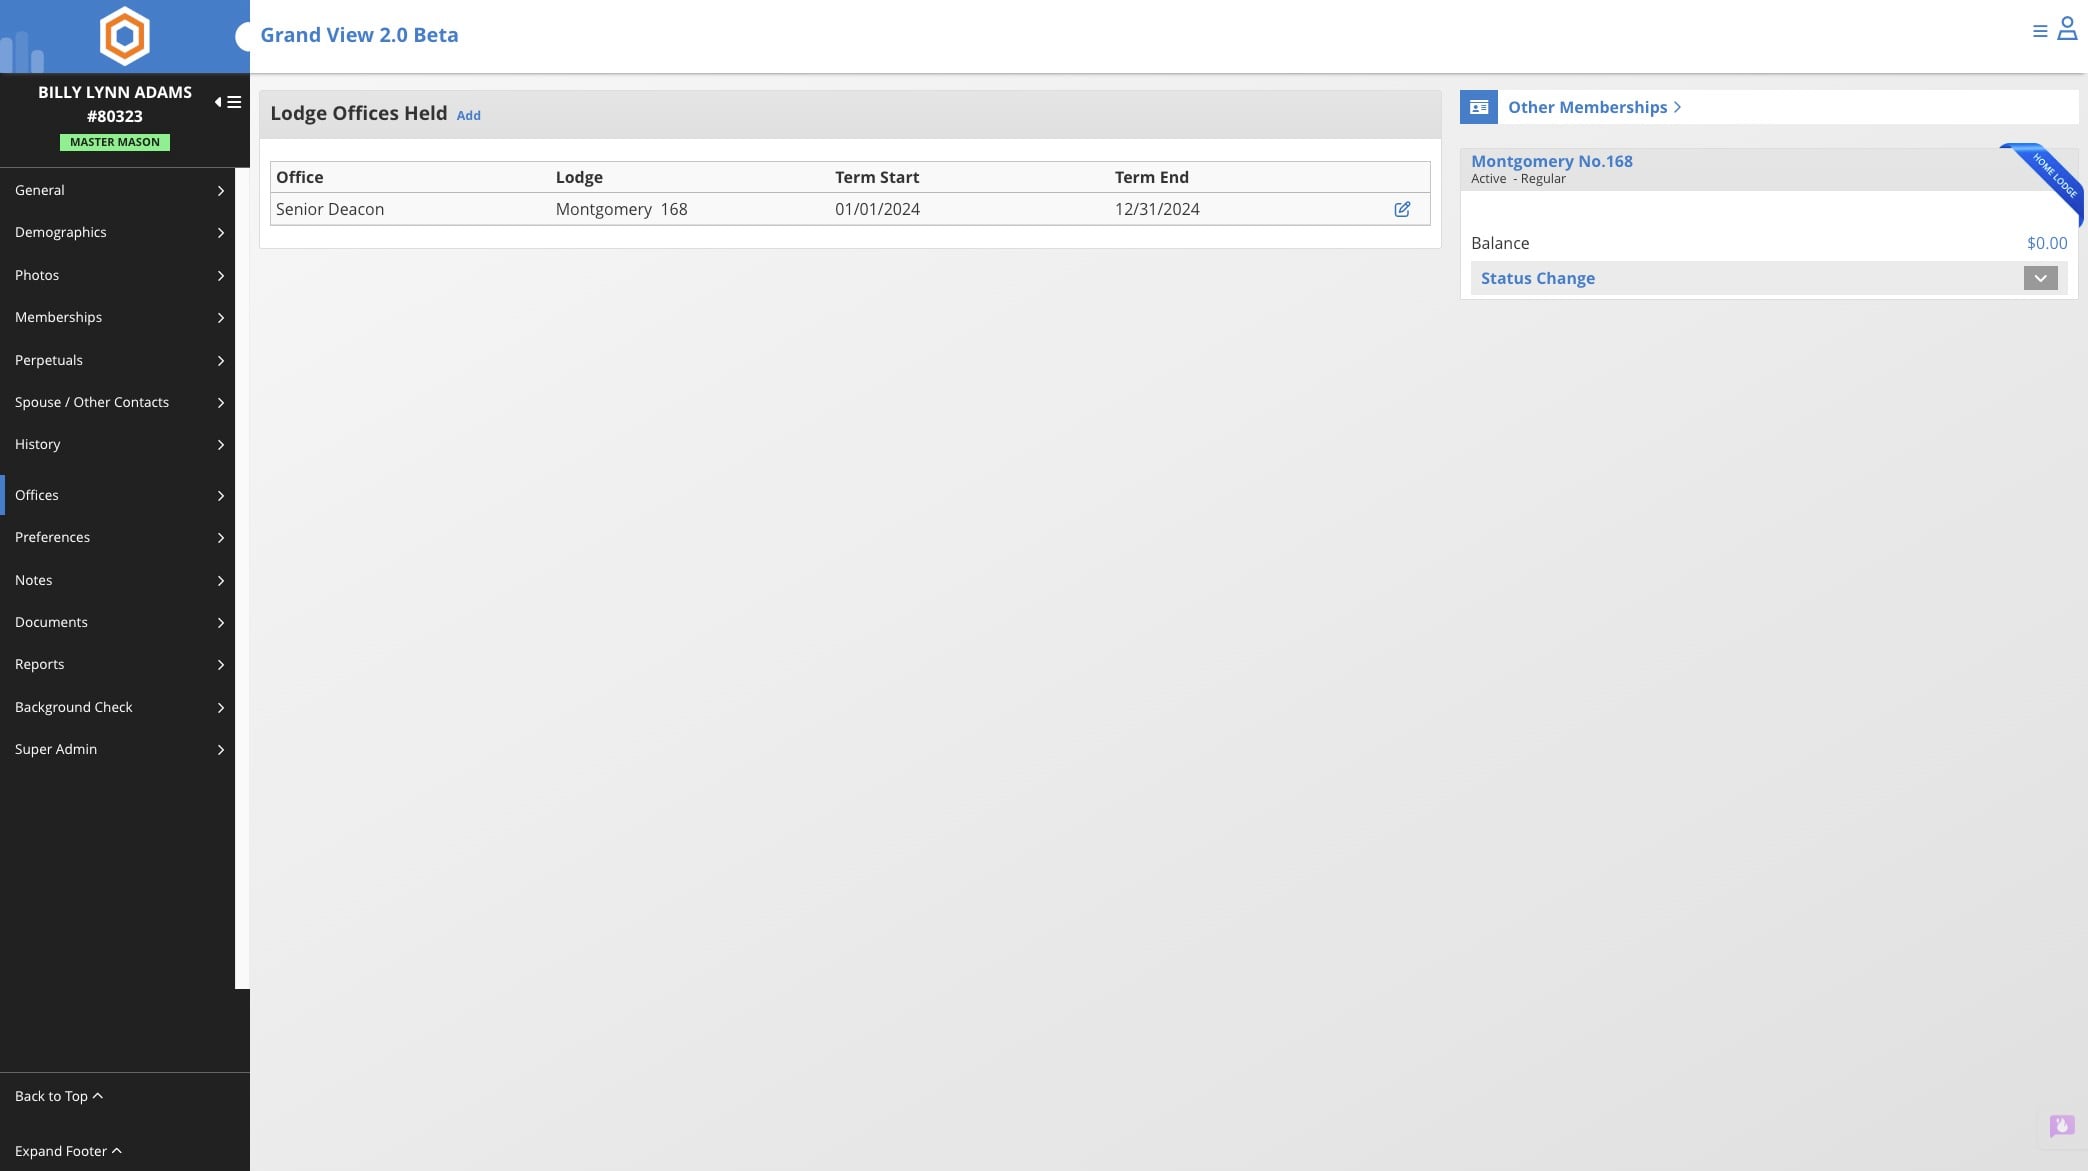Image resolution: width=2088 pixels, height=1171 pixels.
Task: Click the Lodge column header
Action: pos(579,177)
